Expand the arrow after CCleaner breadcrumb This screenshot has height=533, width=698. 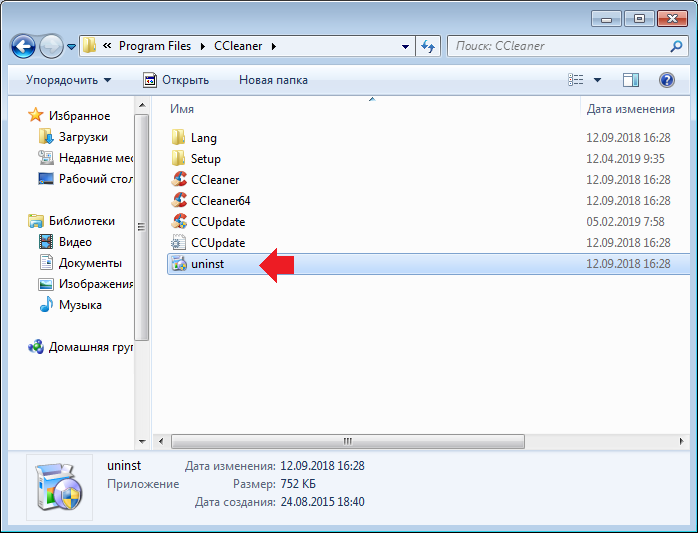274,46
